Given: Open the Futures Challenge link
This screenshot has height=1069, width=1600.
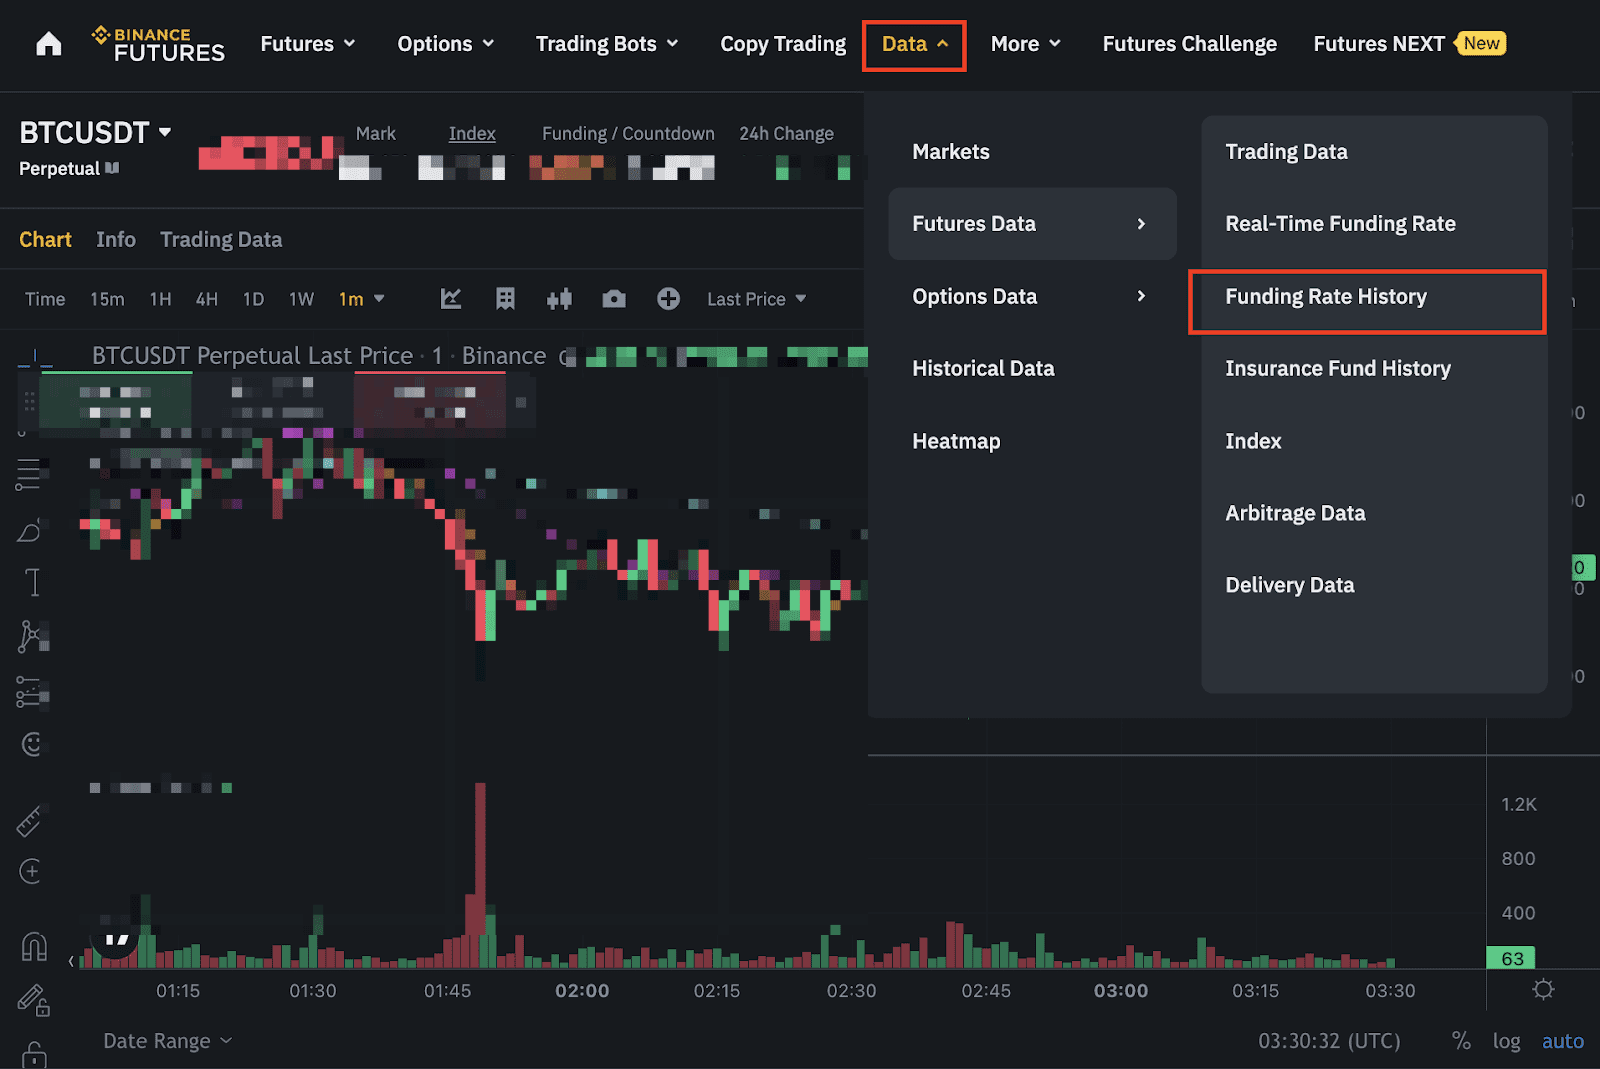Looking at the screenshot, I should coord(1189,44).
